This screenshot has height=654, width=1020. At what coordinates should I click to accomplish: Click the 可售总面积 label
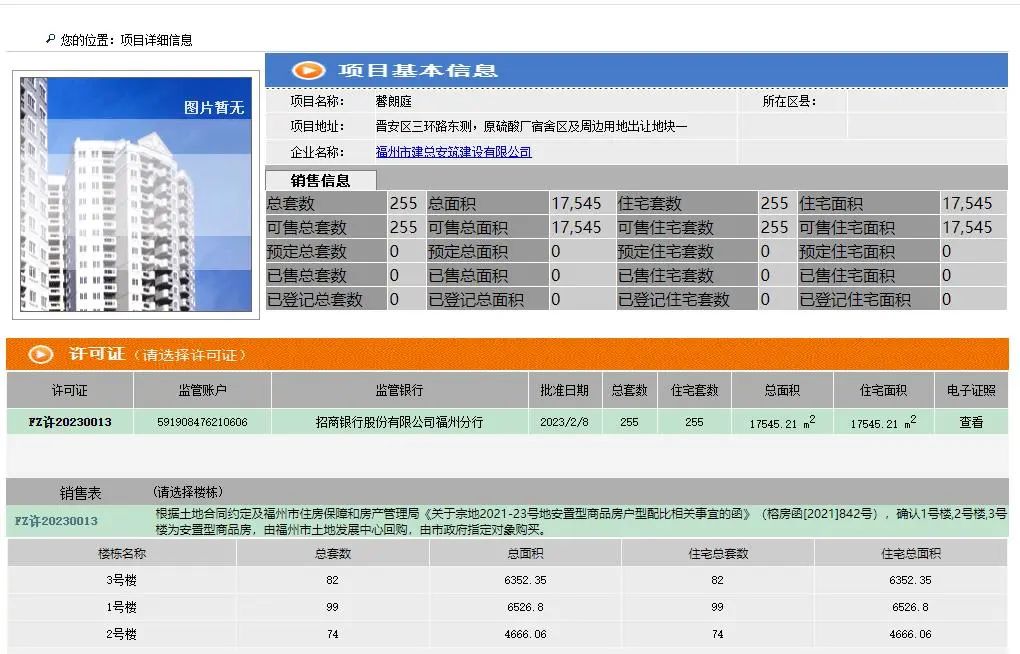(468, 228)
